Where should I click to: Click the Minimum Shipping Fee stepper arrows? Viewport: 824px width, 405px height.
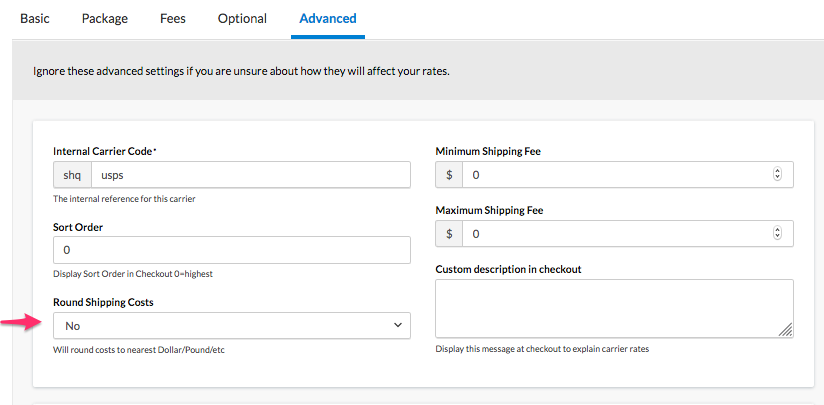tap(778, 175)
